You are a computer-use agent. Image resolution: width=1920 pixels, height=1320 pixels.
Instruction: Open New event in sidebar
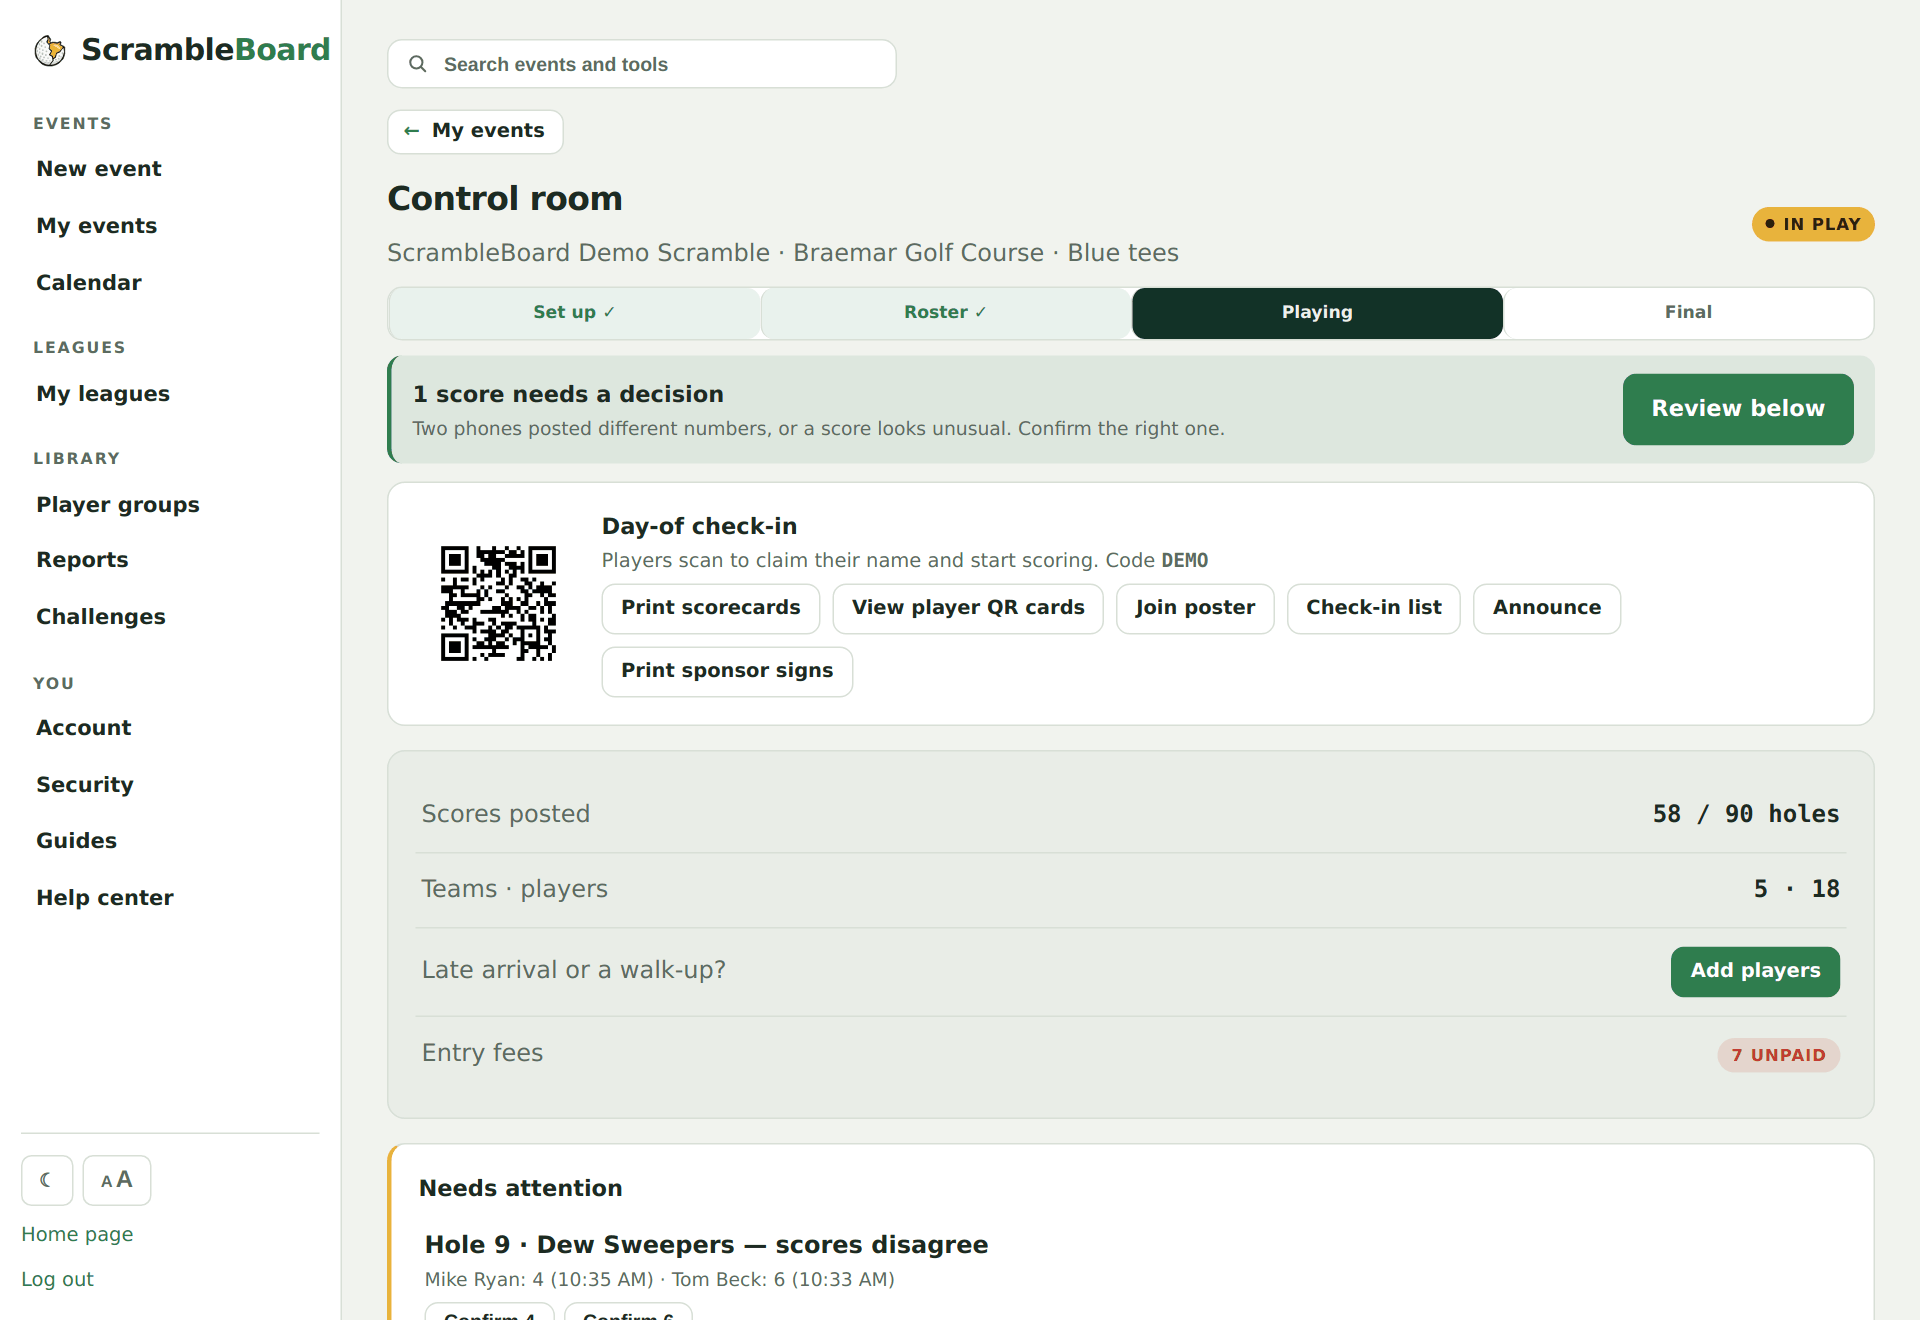[99, 169]
